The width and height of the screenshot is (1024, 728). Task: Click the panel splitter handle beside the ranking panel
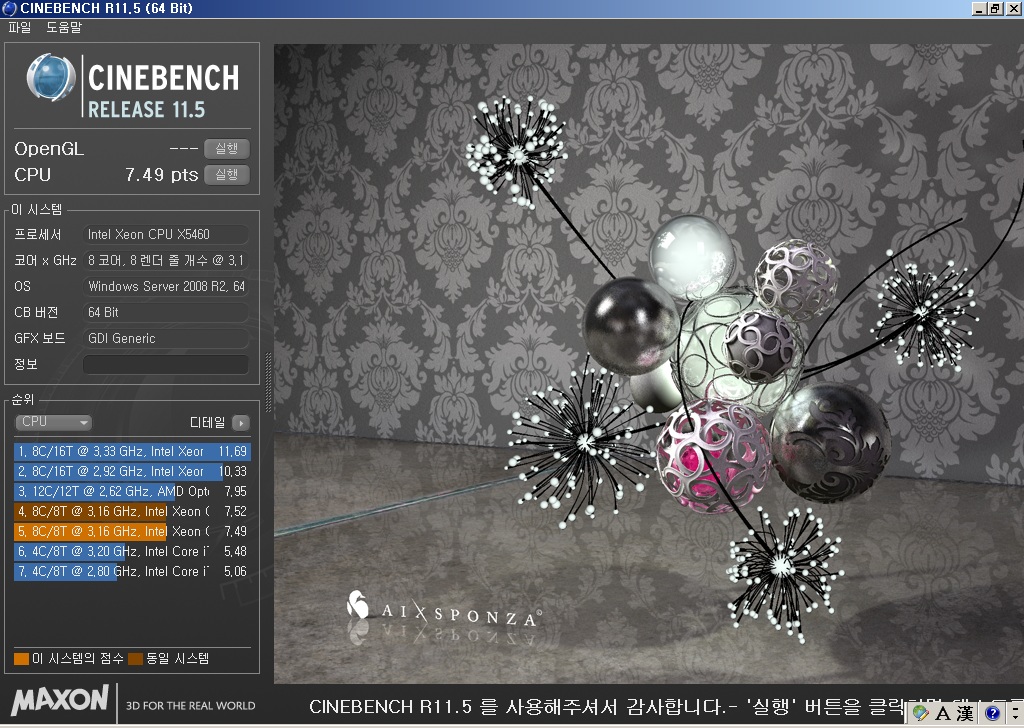(268, 382)
